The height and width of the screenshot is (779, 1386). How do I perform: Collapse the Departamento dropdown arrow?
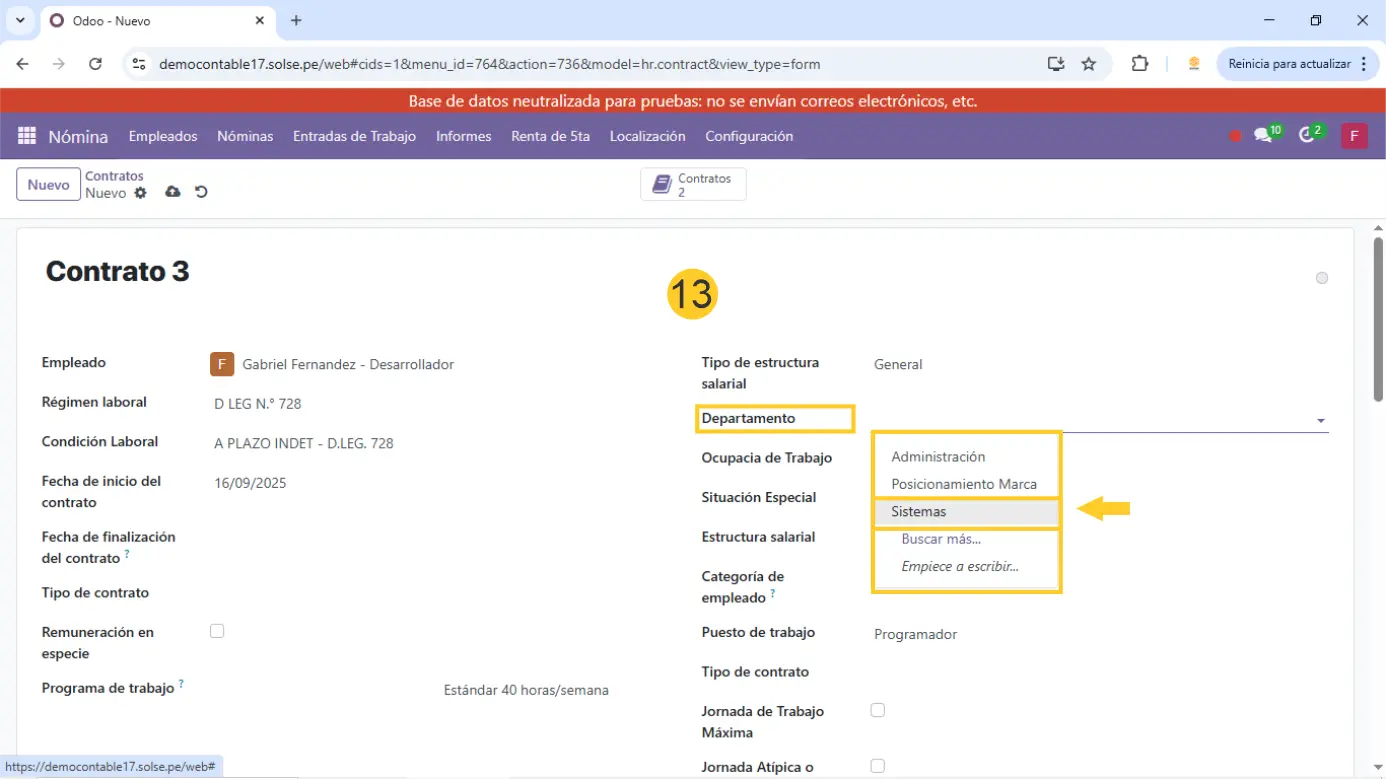coord(1321,421)
